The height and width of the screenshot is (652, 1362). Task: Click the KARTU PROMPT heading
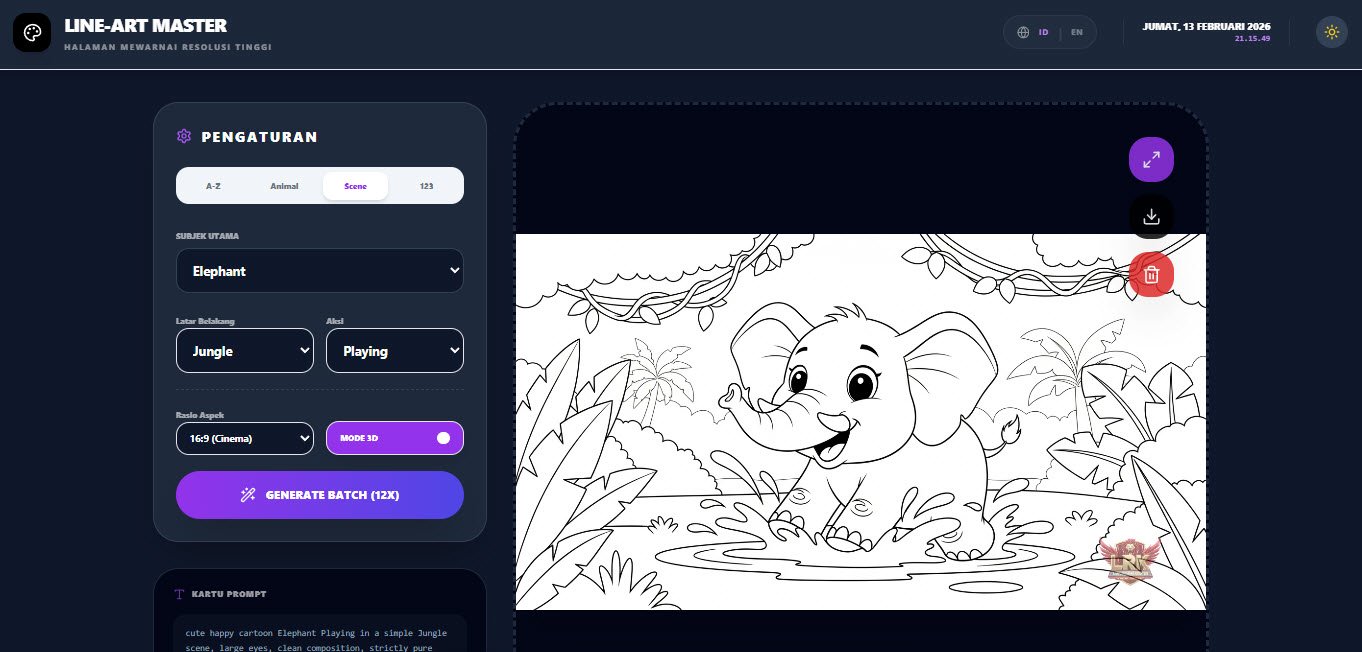click(x=229, y=594)
